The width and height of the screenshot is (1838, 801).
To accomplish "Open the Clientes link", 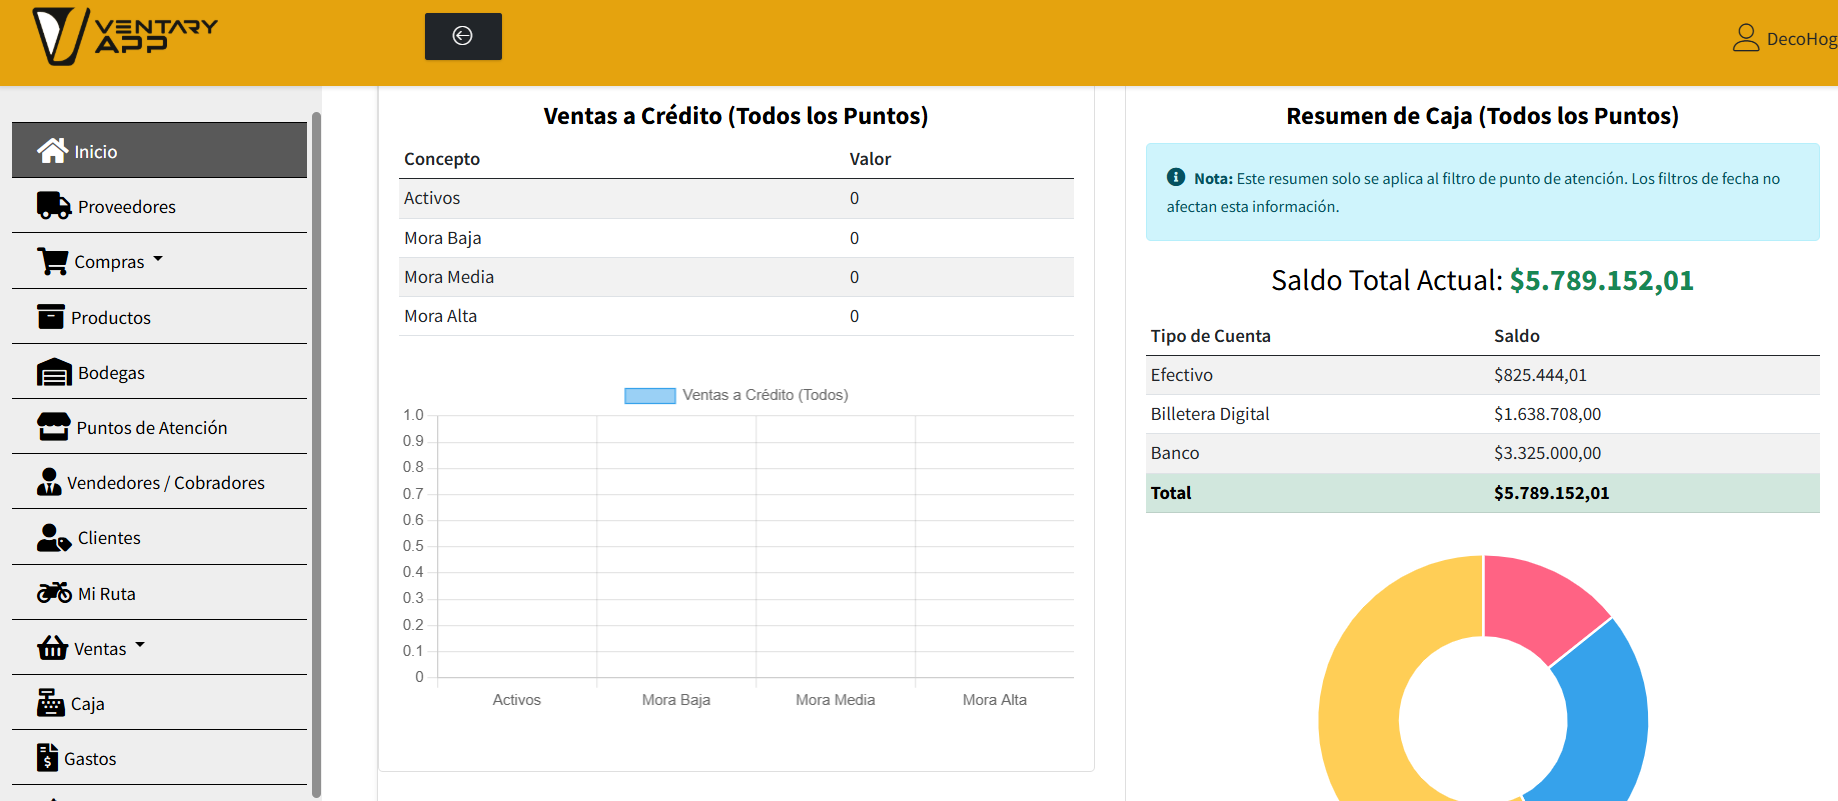I will coord(159,538).
